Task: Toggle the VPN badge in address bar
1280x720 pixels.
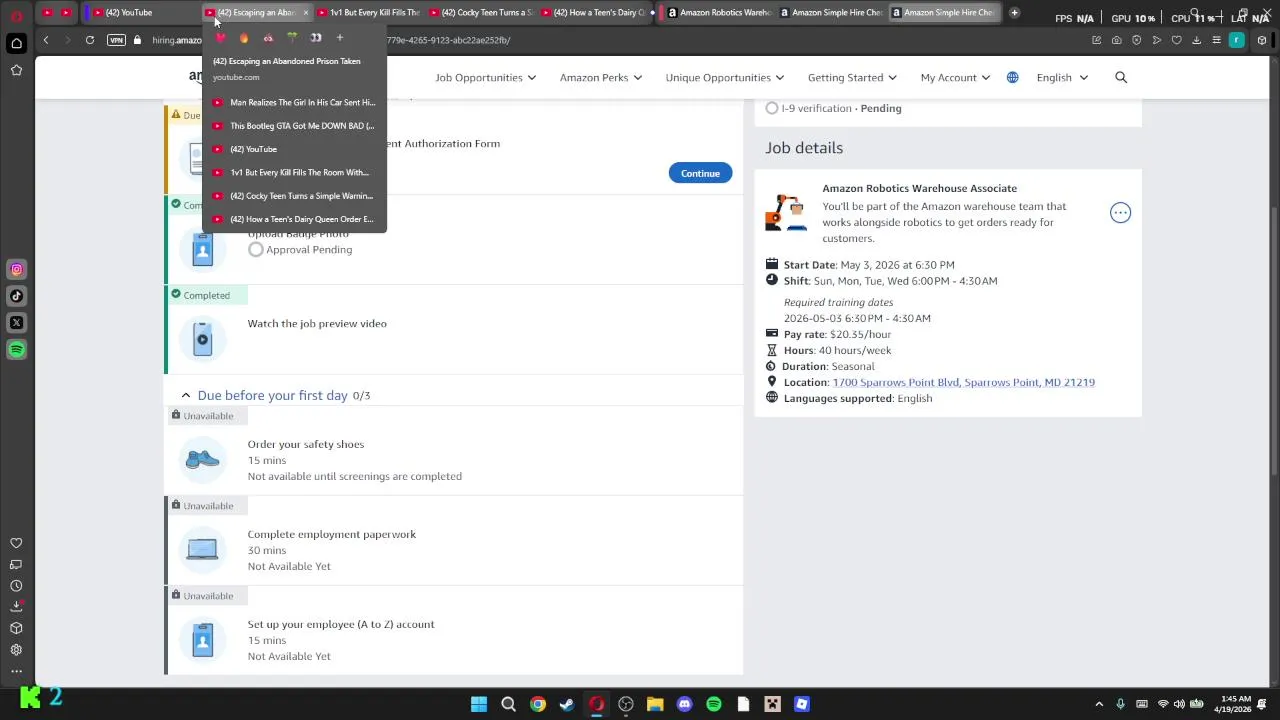Action: (116, 40)
